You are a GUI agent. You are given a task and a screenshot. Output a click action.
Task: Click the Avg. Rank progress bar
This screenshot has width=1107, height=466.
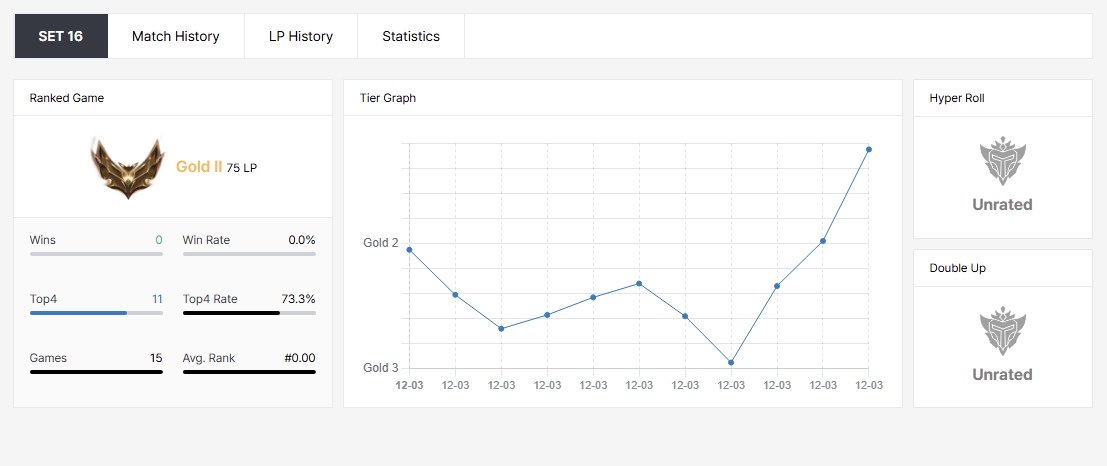pyautogui.click(x=249, y=372)
